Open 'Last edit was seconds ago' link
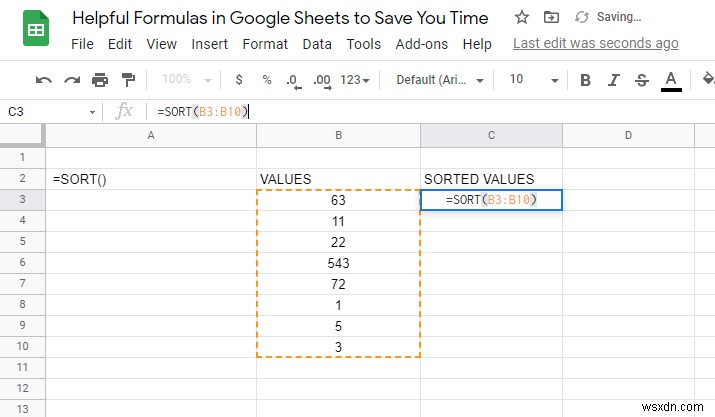 pyautogui.click(x=595, y=44)
